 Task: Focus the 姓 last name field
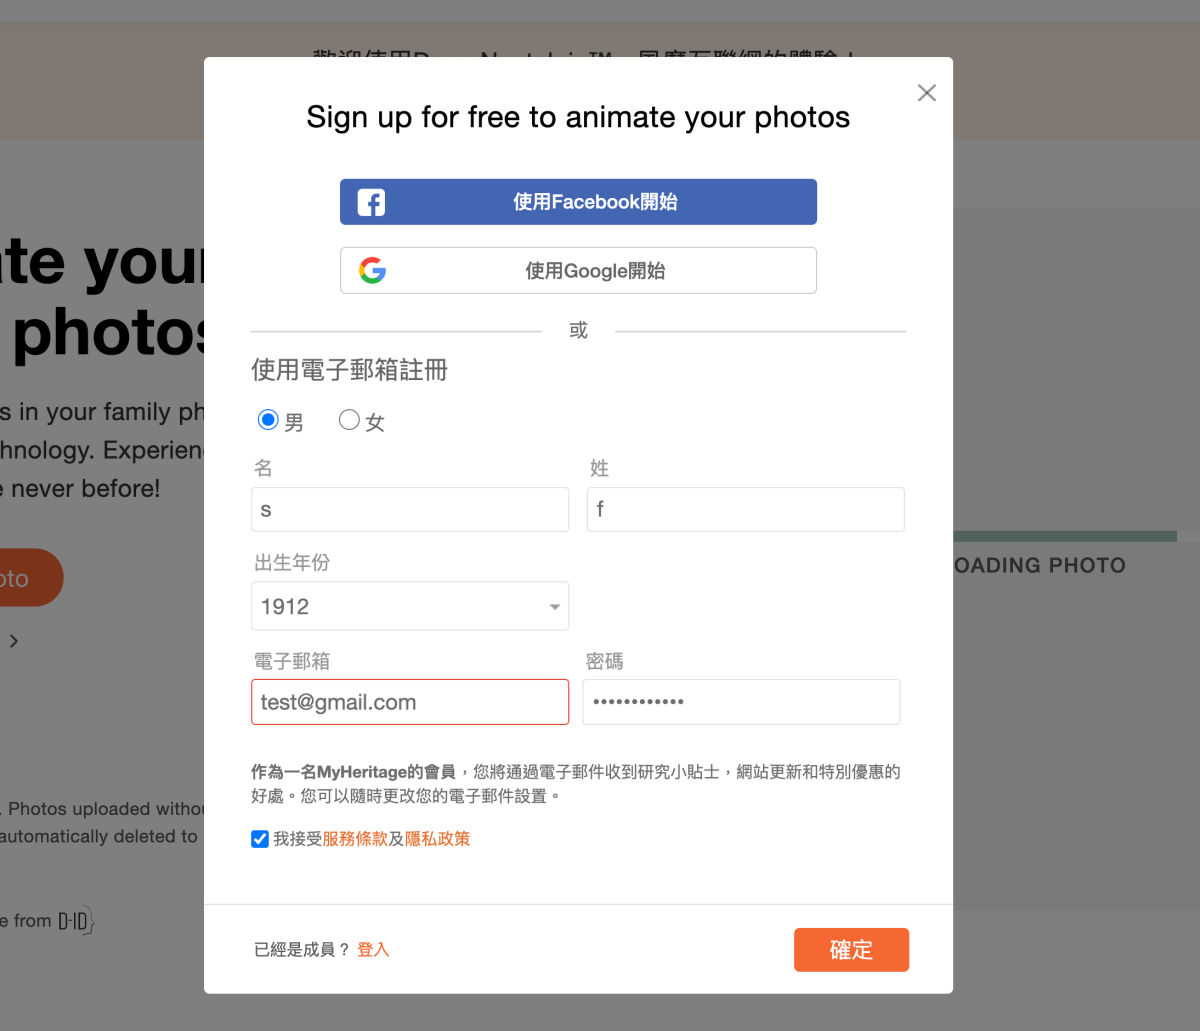(x=746, y=509)
